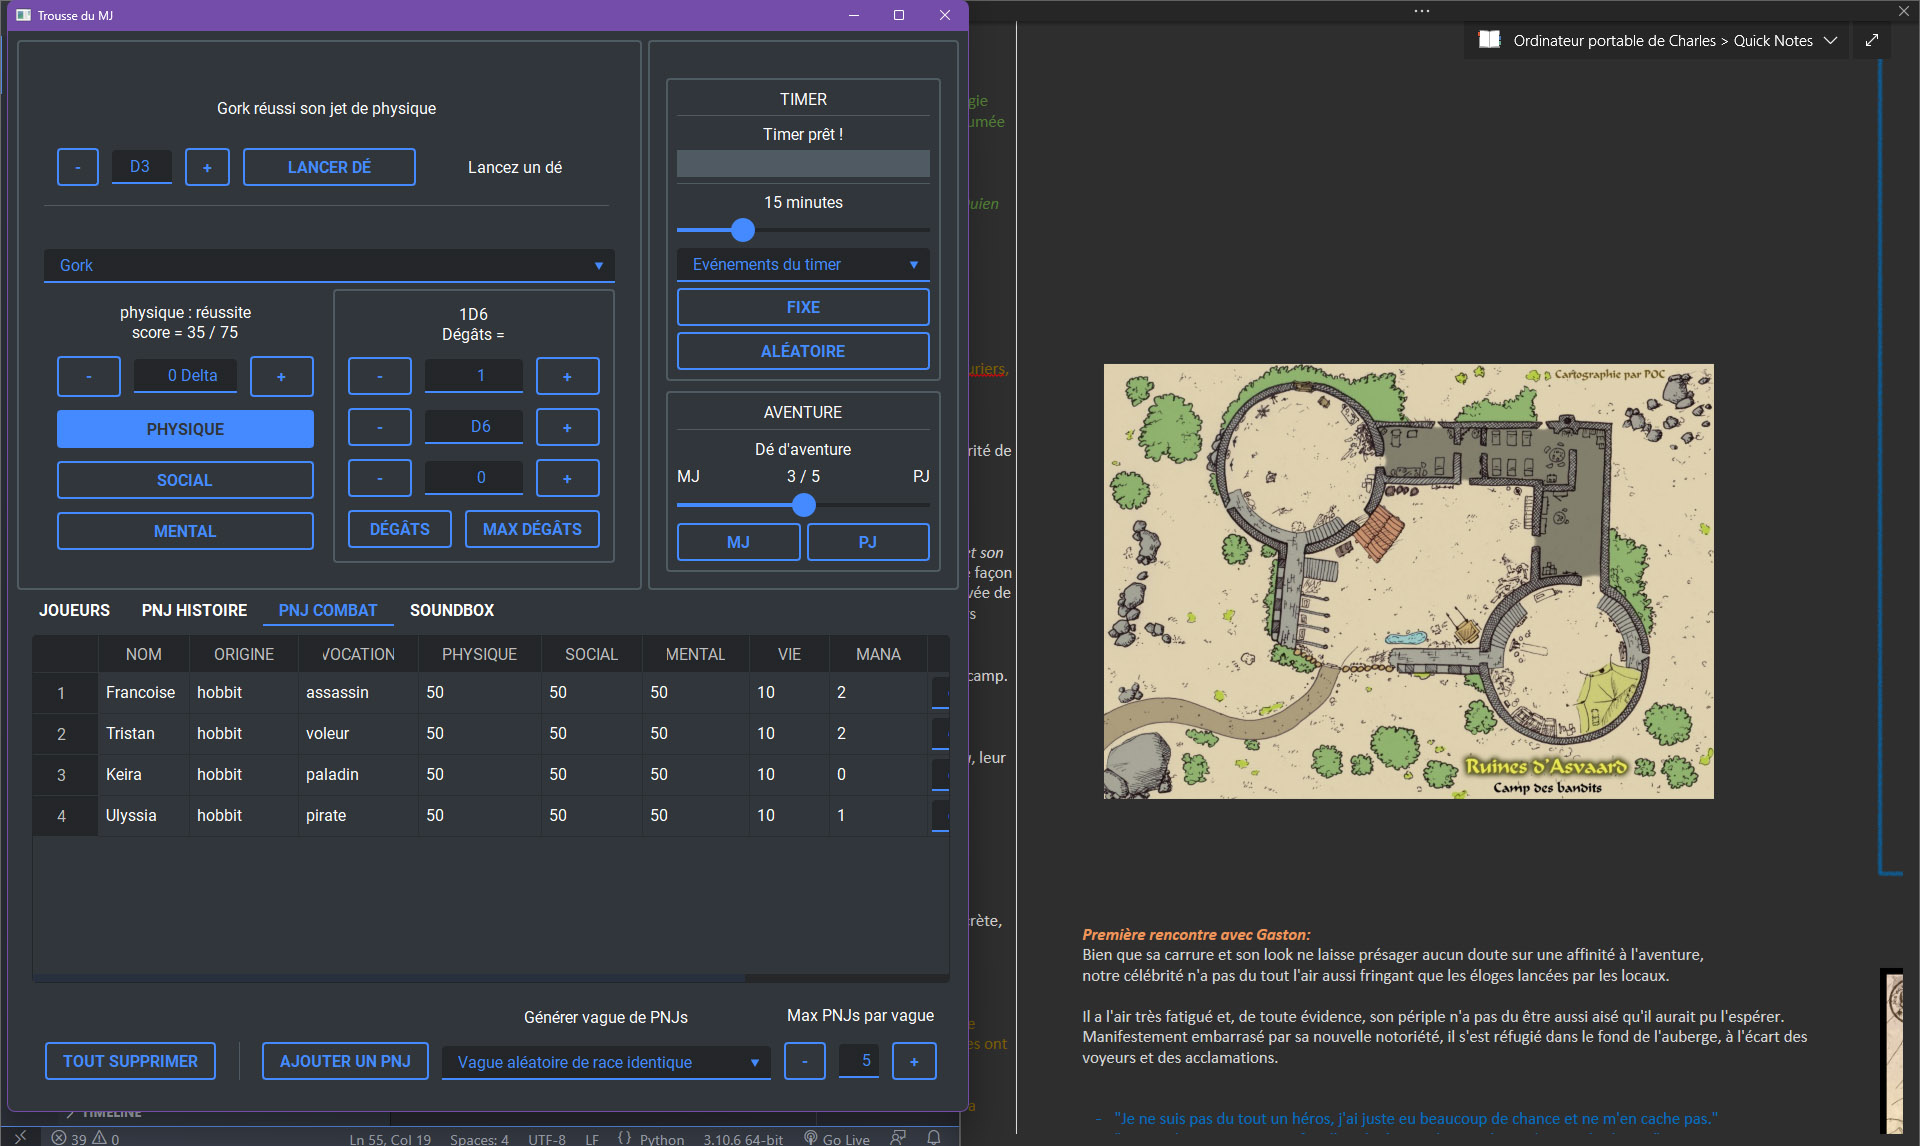Image resolution: width=1920 pixels, height=1146 pixels.
Task: Switch the timer mode to ALÉATOIRE
Action: (803, 351)
